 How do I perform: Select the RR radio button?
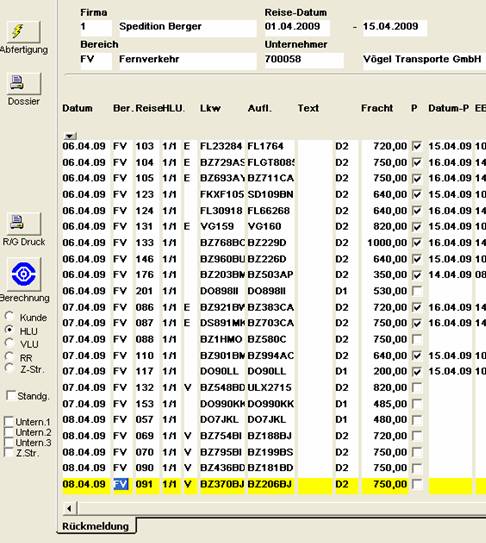(10, 356)
